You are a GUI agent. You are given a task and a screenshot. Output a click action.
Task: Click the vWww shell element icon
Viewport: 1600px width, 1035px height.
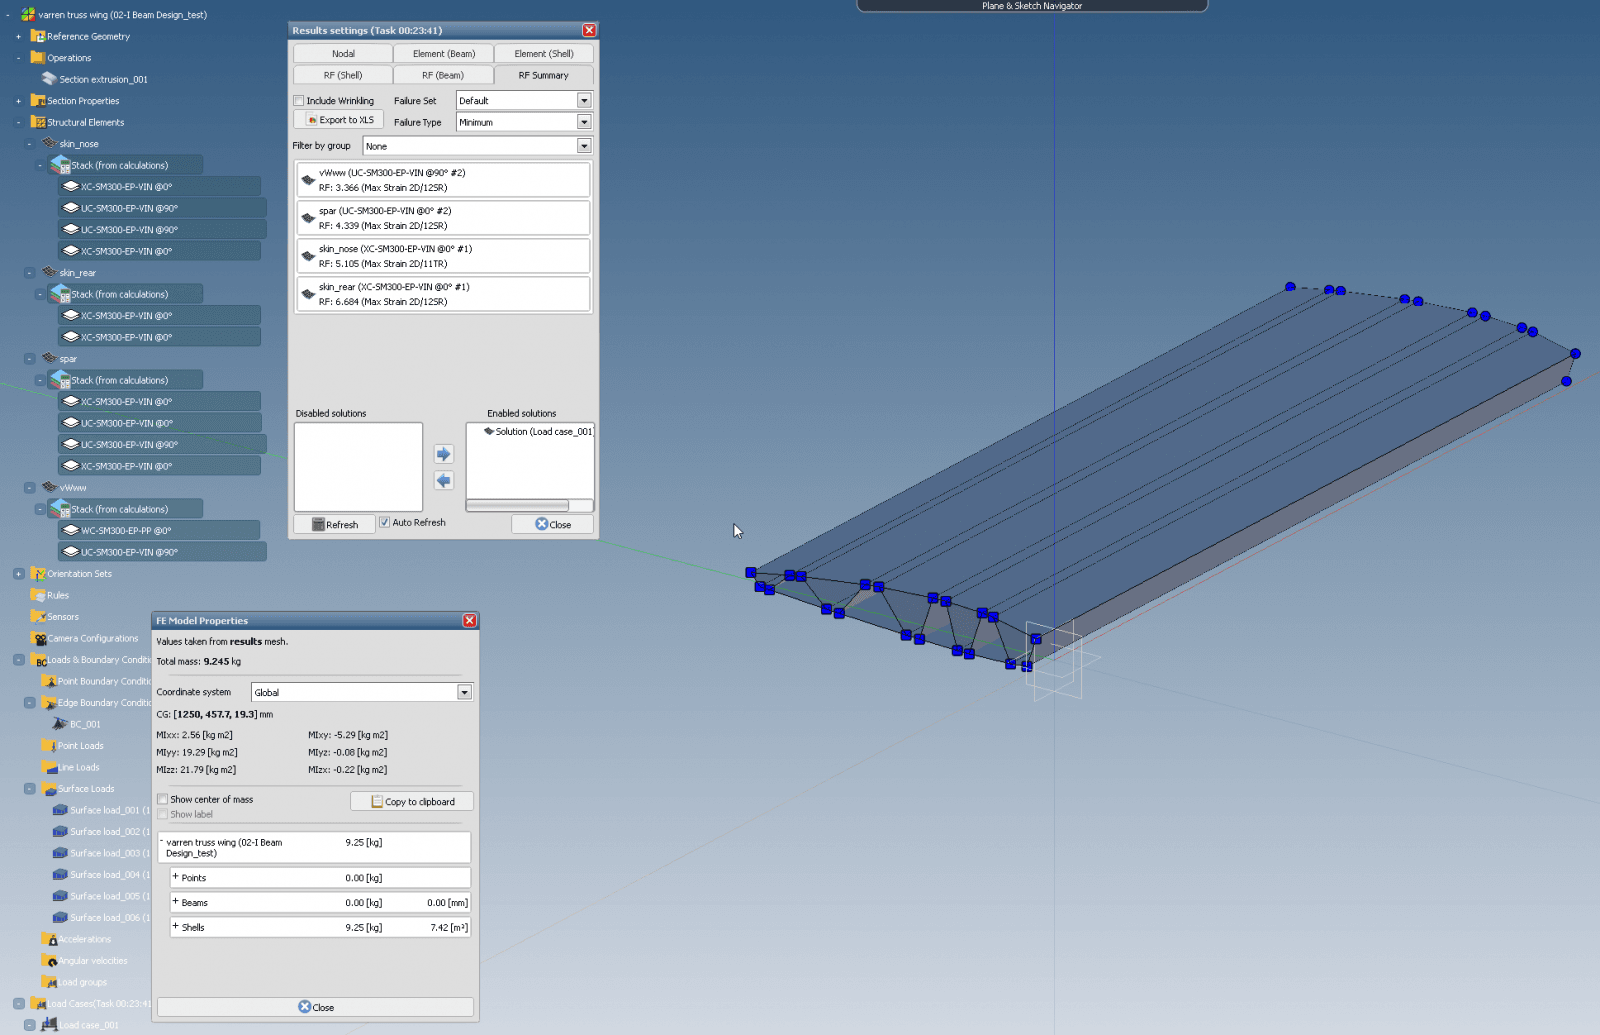49,487
